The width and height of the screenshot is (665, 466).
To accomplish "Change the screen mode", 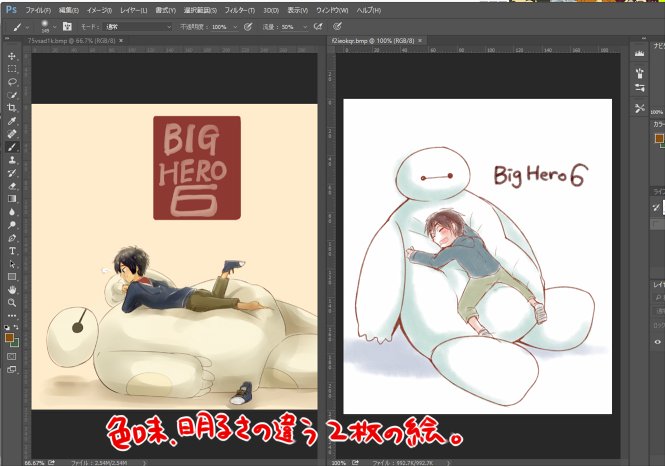I will click(12, 369).
